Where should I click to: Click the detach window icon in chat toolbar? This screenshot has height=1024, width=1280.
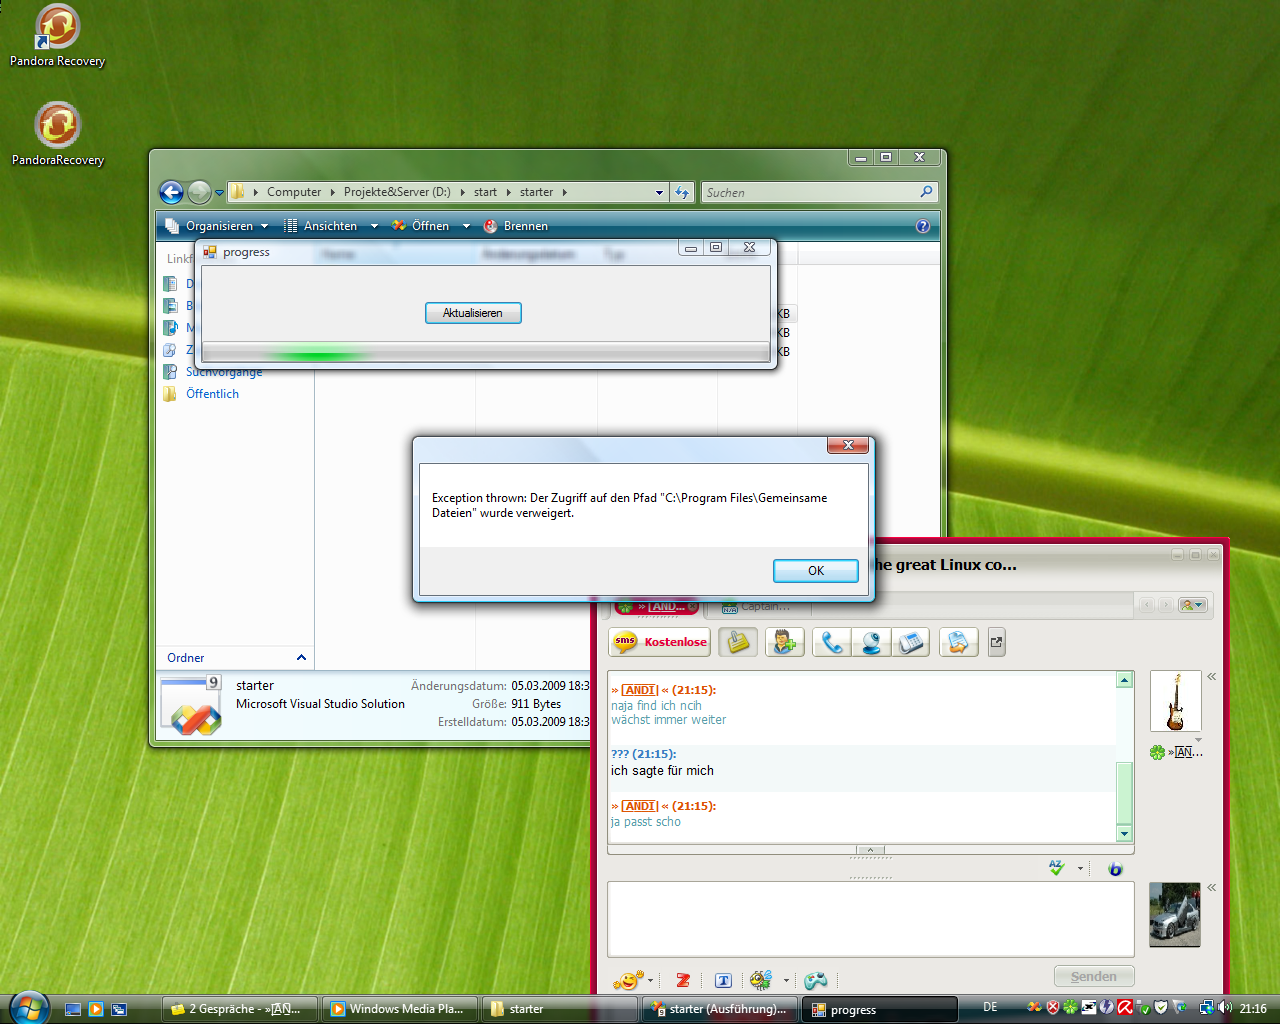click(996, 642)
